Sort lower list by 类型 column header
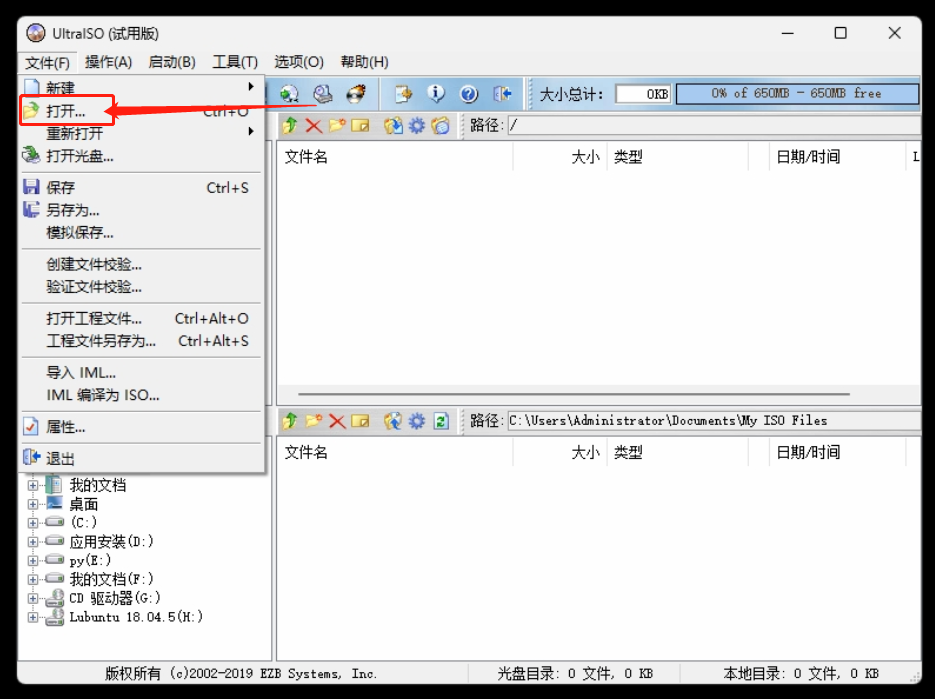935x699 pixels. (677, 453)
